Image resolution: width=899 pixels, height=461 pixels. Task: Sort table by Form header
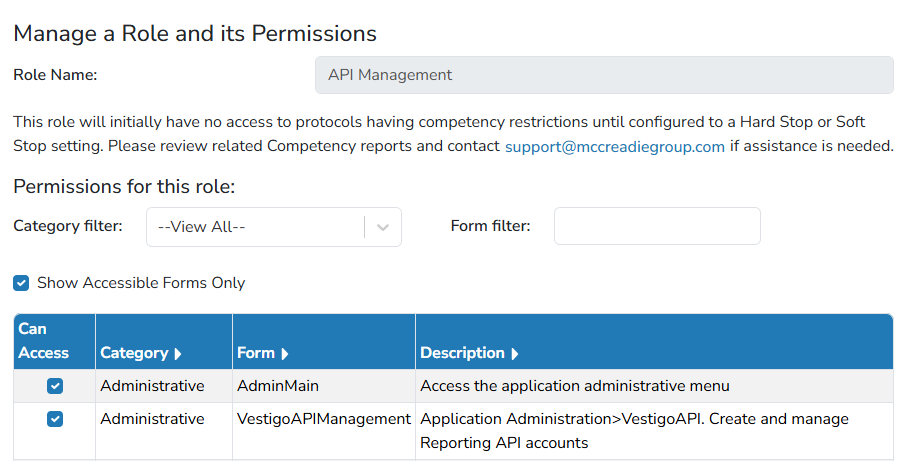(256, 353)
